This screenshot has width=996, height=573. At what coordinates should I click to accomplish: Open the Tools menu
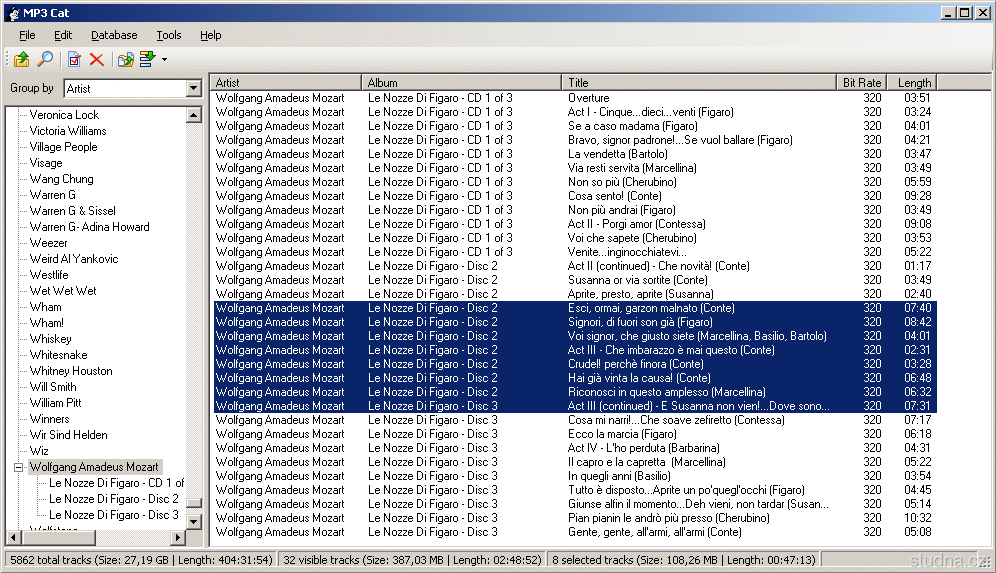click(169, 35)
